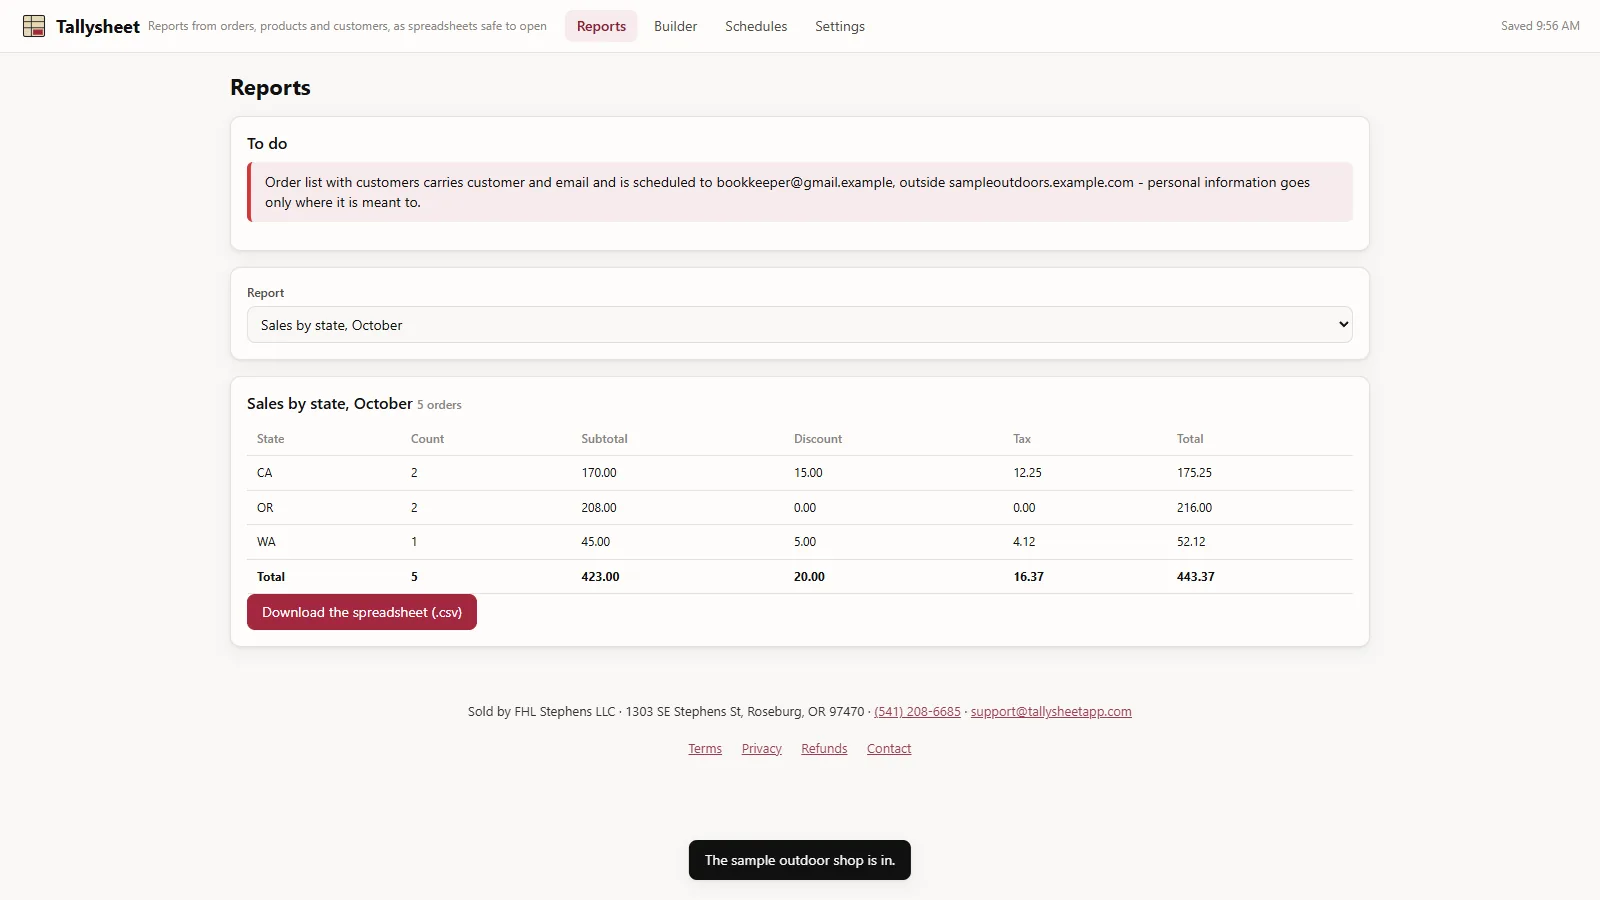Call the (541) 208-6685 phone link
The image size is (1600, 900).
pyautogui.click(x=917, y=712)
